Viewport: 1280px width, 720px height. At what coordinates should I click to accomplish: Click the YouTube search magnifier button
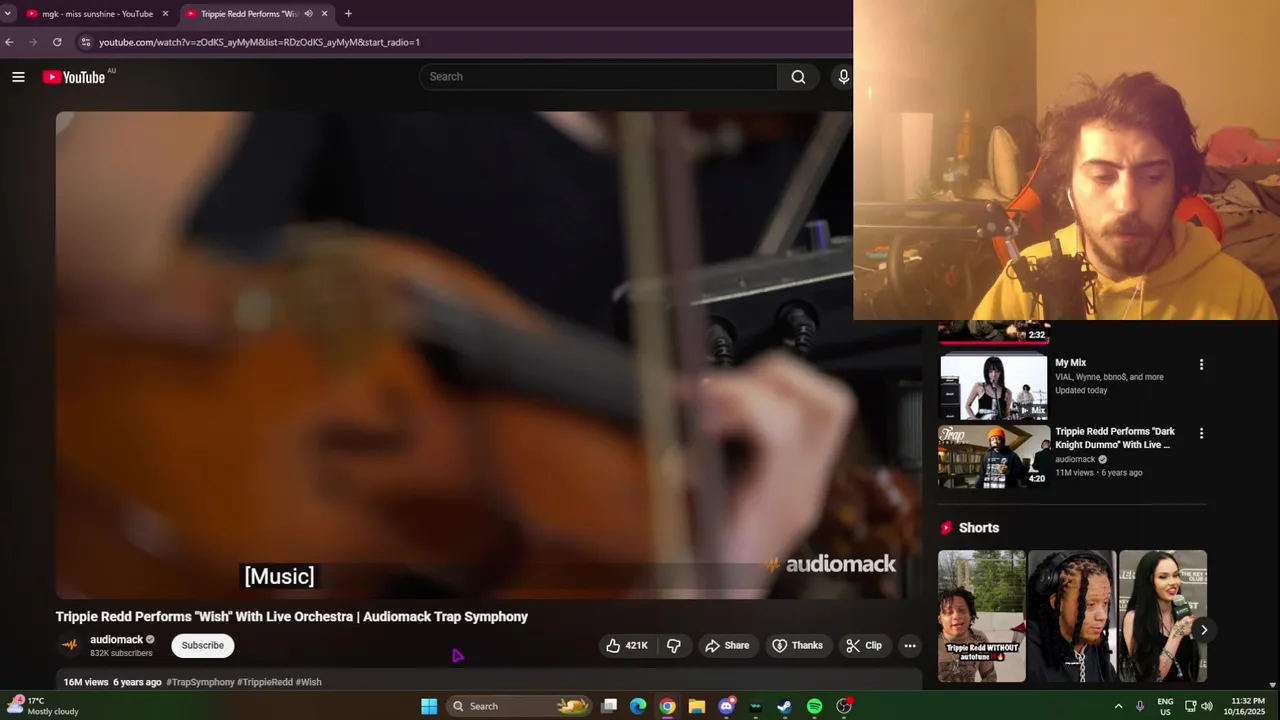[798, 77]
